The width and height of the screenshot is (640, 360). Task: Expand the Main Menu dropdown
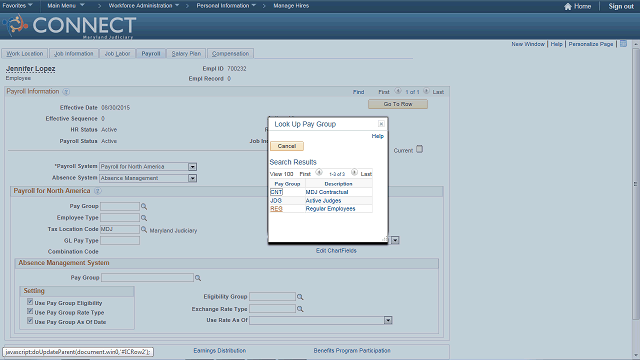66,6
